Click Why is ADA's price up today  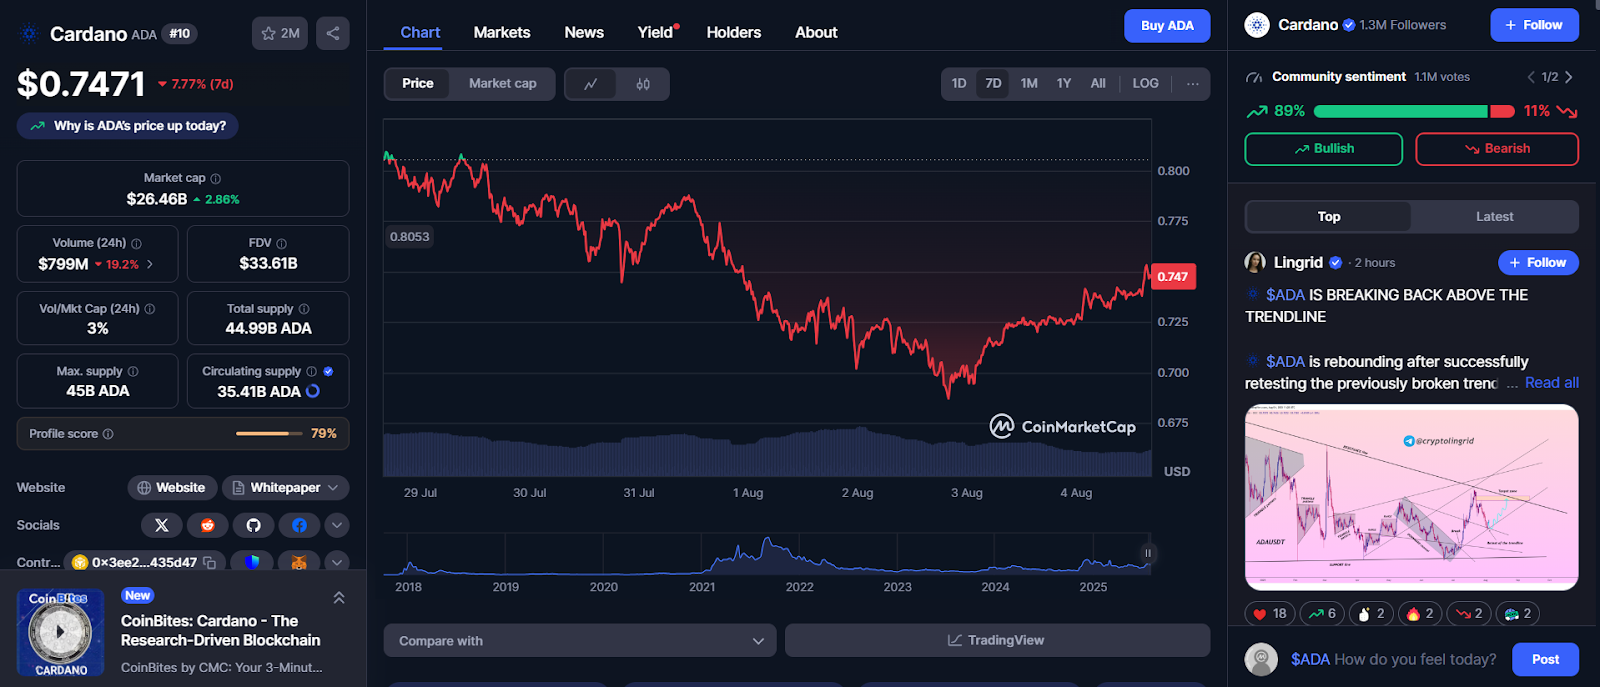pos(128,126)
